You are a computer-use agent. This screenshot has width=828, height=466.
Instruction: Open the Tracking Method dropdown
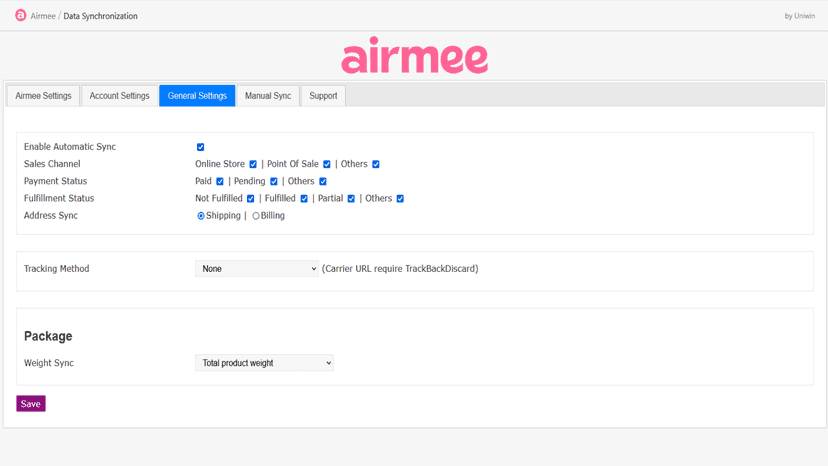point(257,268)
